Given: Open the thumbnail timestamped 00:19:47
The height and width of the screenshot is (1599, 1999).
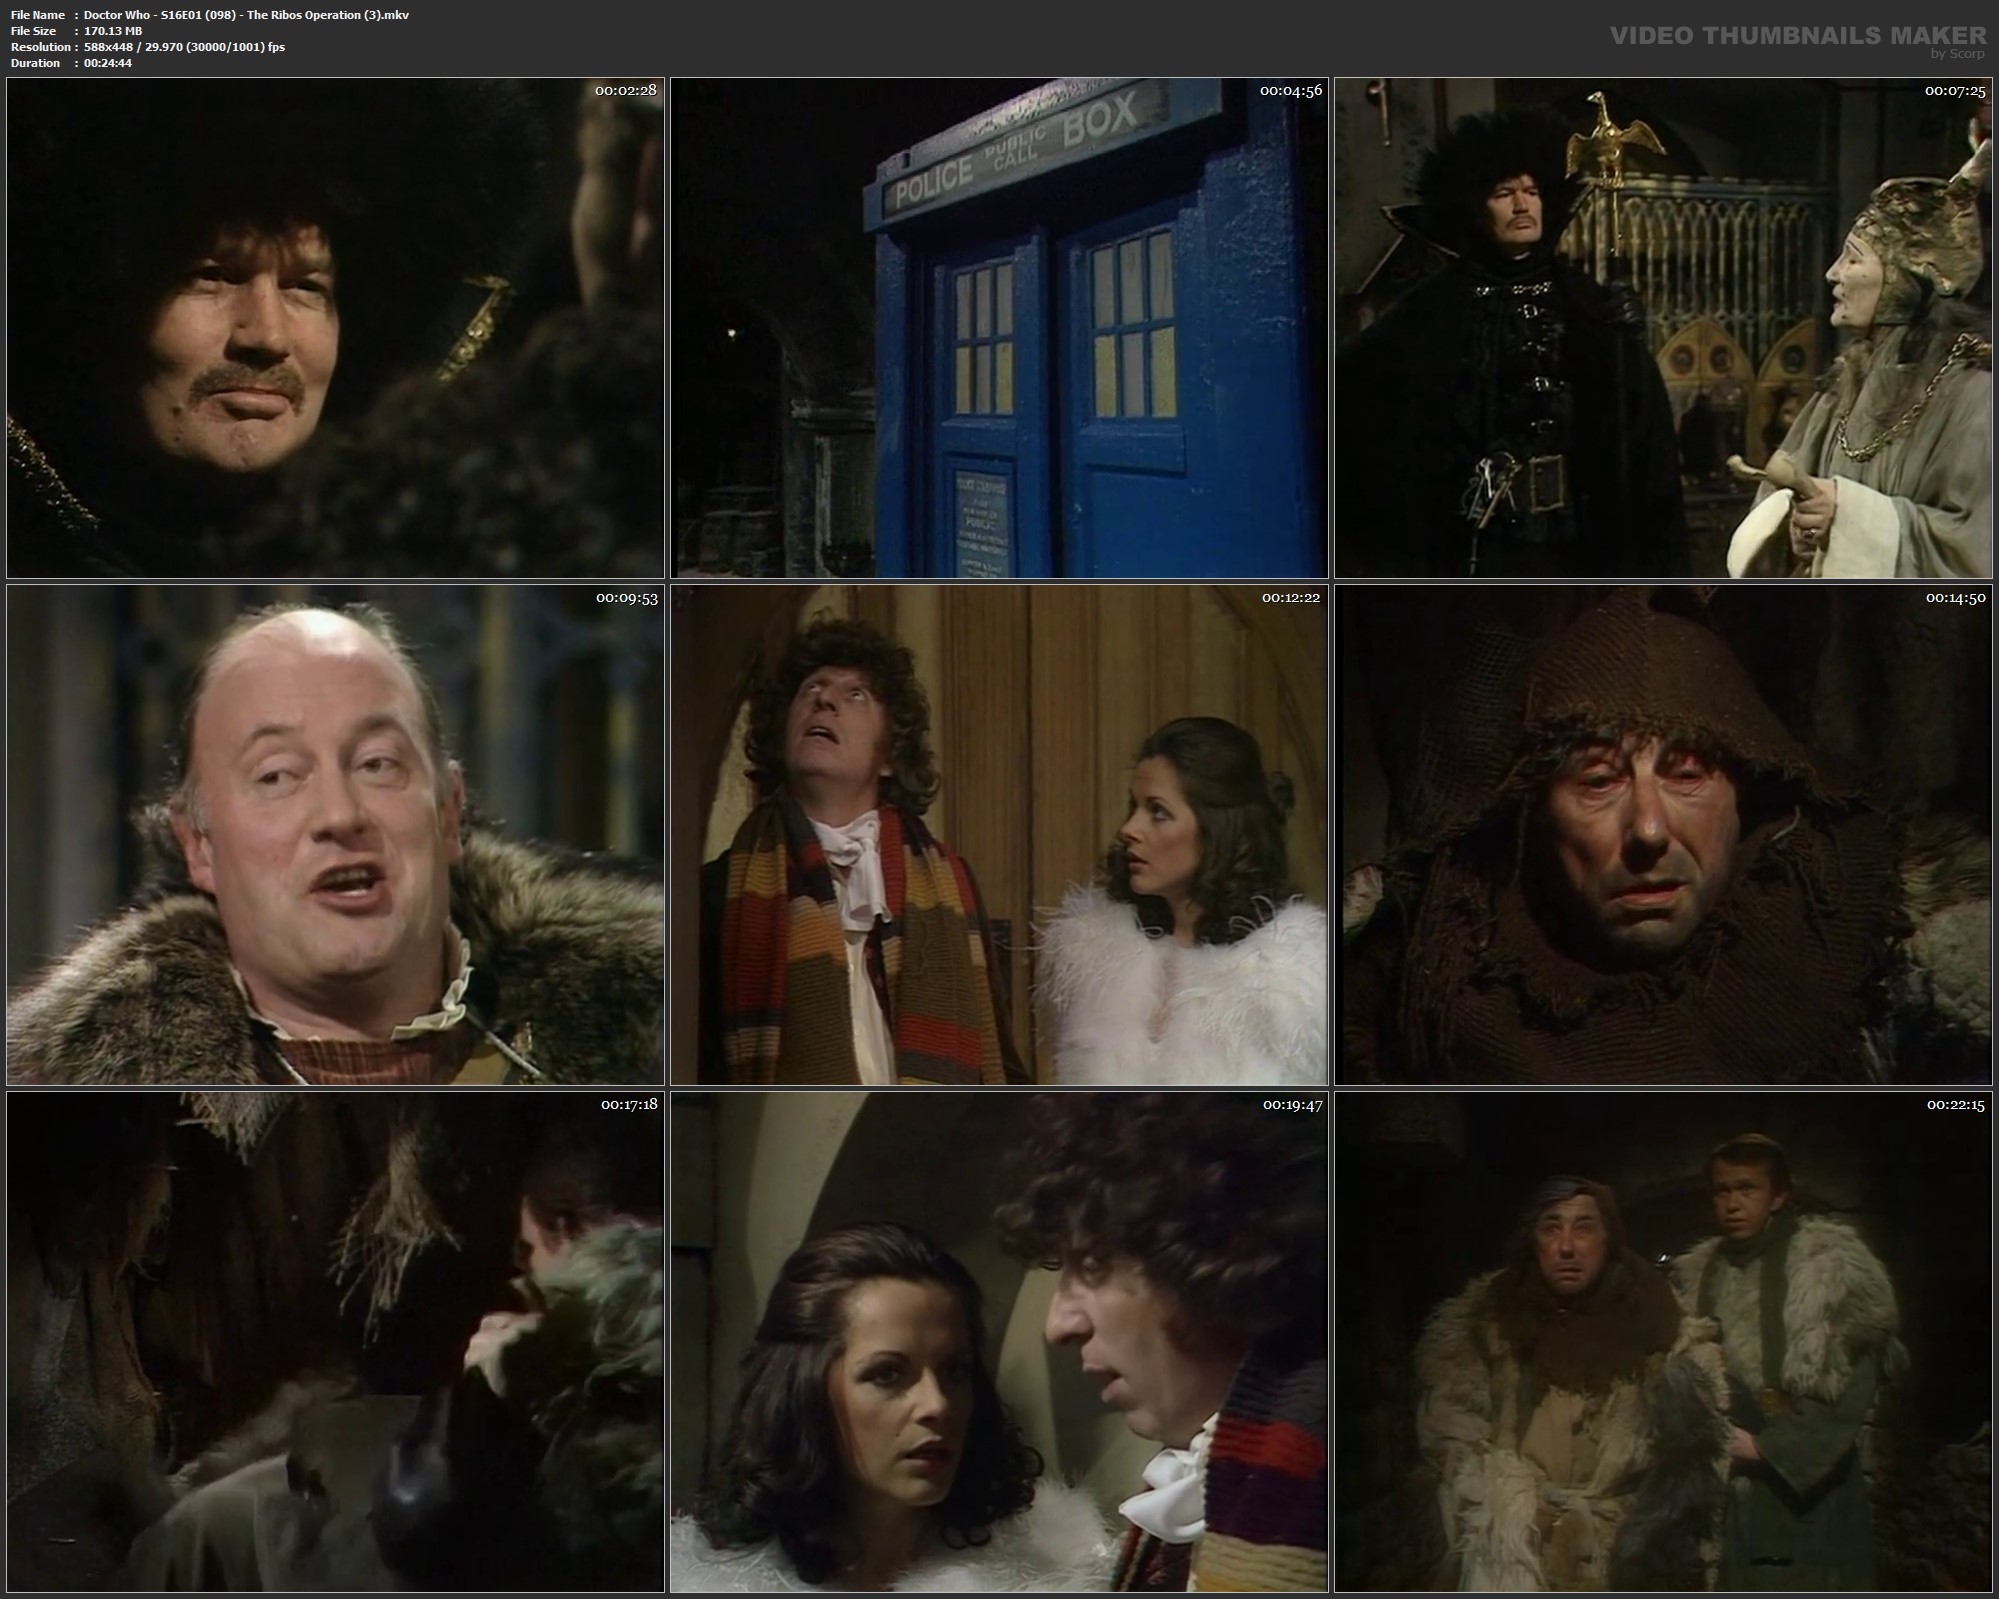Looking at the screenshot, I should (x=999, y=1342).
